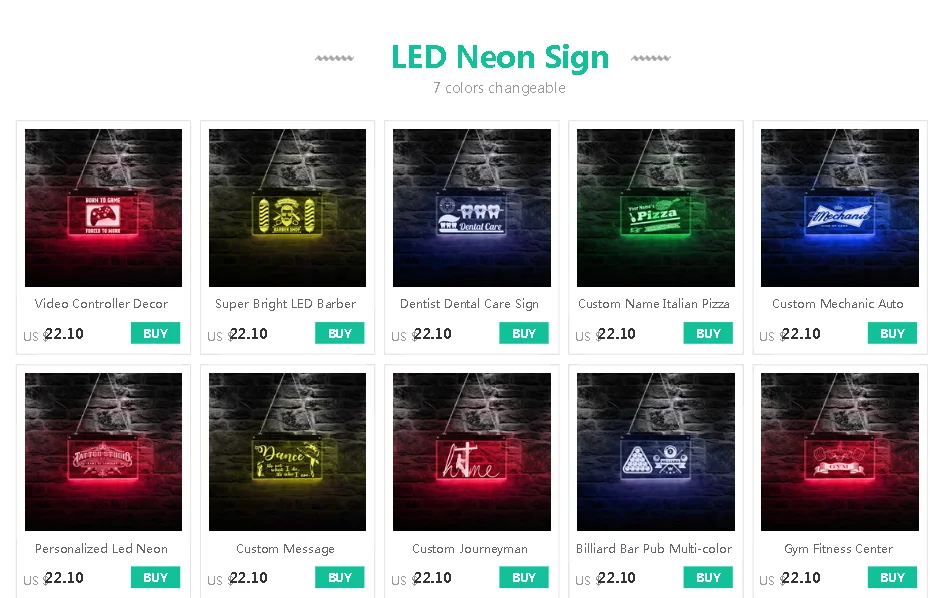Open the blue Mechanic sign image
This screenshot has width=943, height=598.
[x=840, y=208]
